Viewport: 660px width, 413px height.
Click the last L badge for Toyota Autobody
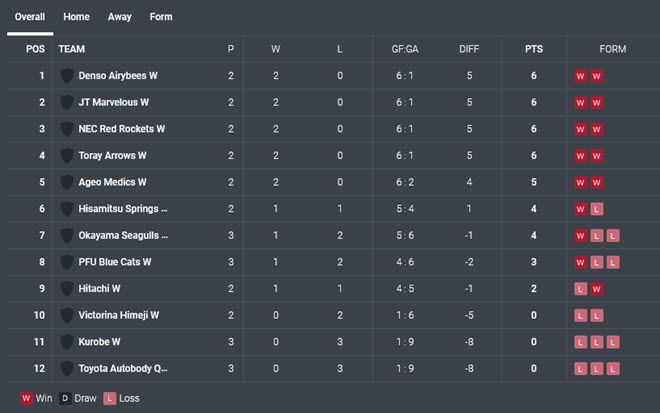[613, 369]
